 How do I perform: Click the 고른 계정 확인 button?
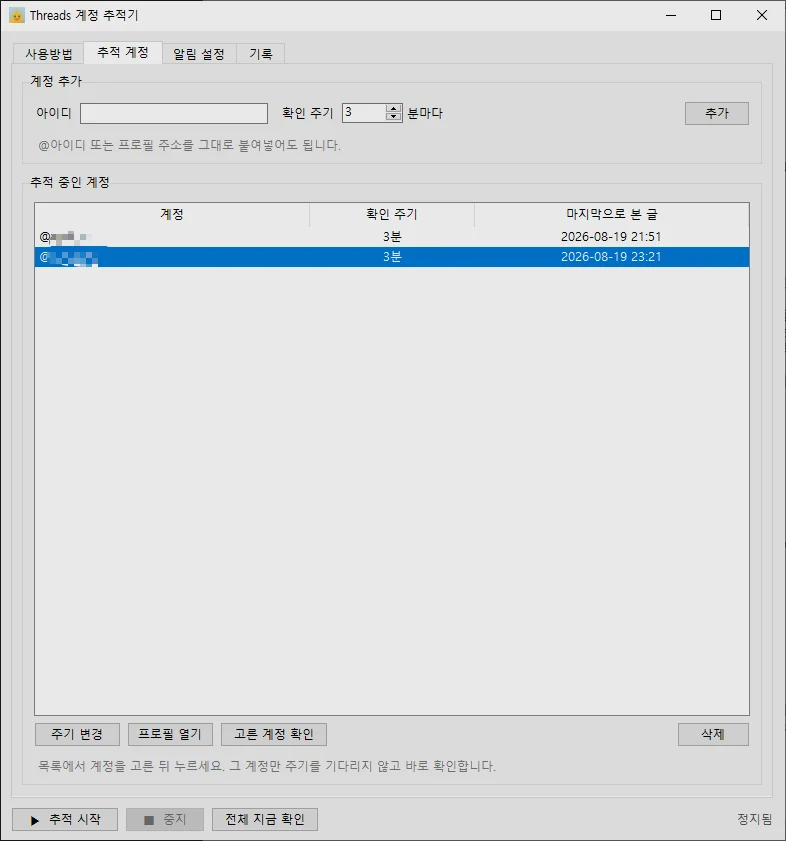(274, 734)
